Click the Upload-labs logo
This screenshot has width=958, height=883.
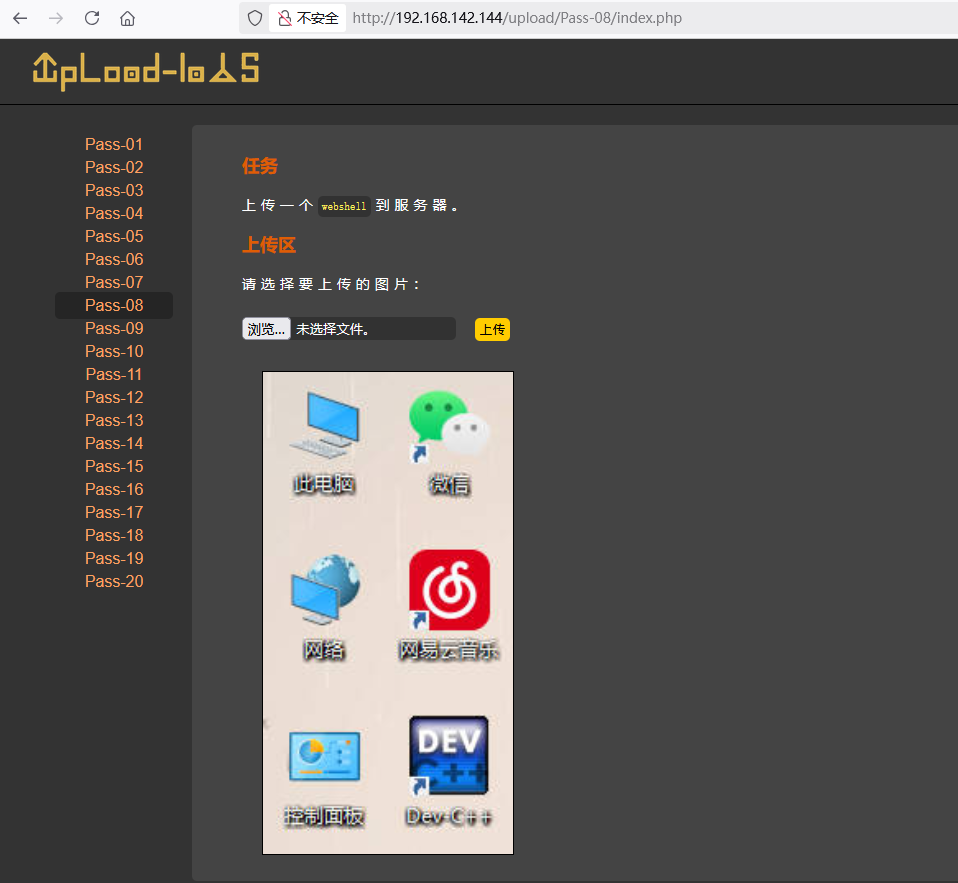(x=146, y=71)
